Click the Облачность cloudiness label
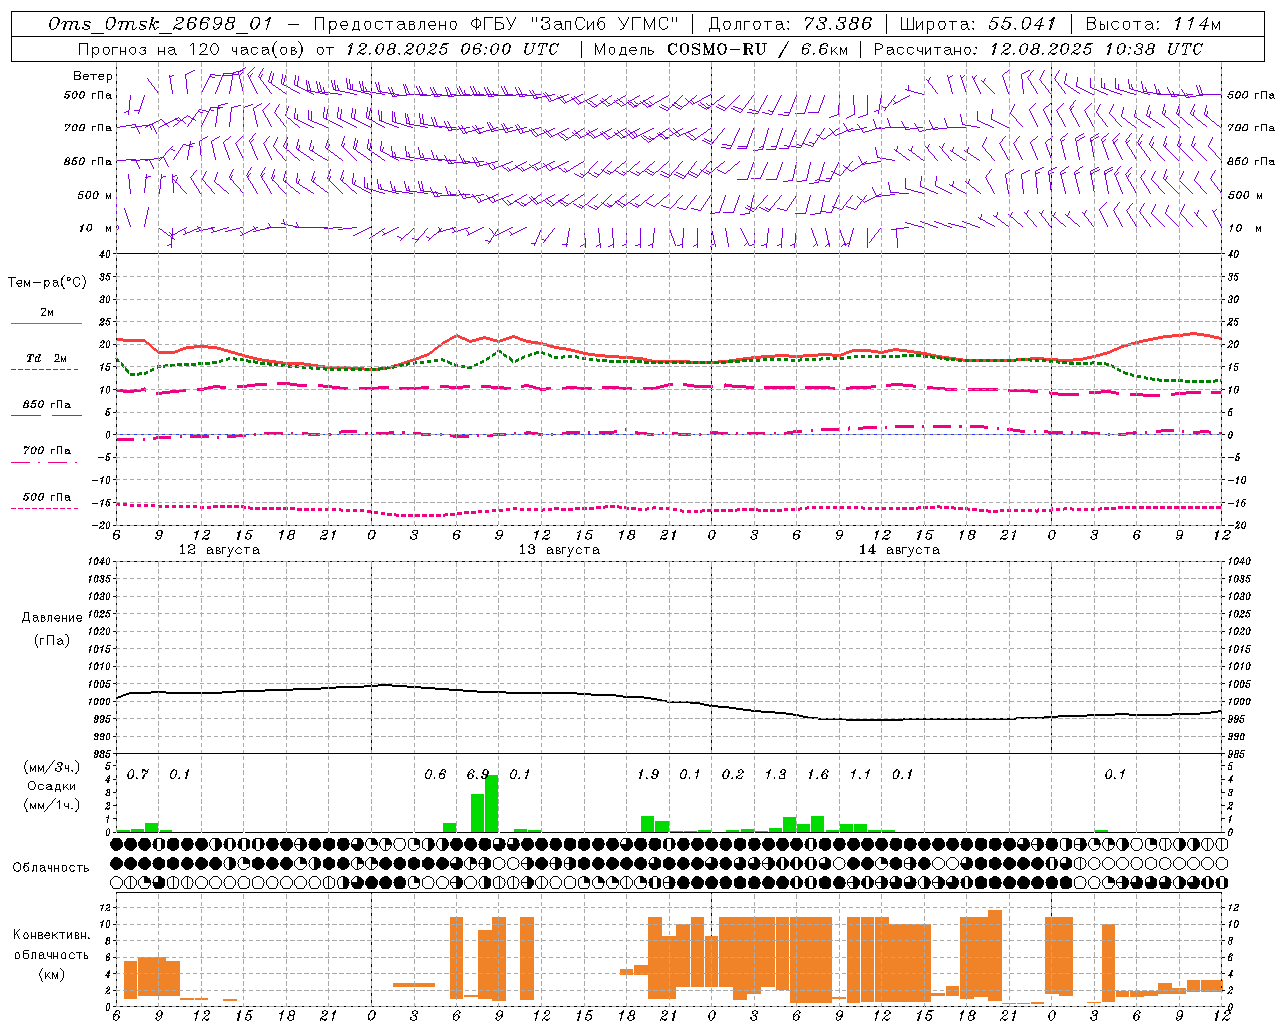The width and height of the screenshot is (1280, 1024). click(51, 867)
